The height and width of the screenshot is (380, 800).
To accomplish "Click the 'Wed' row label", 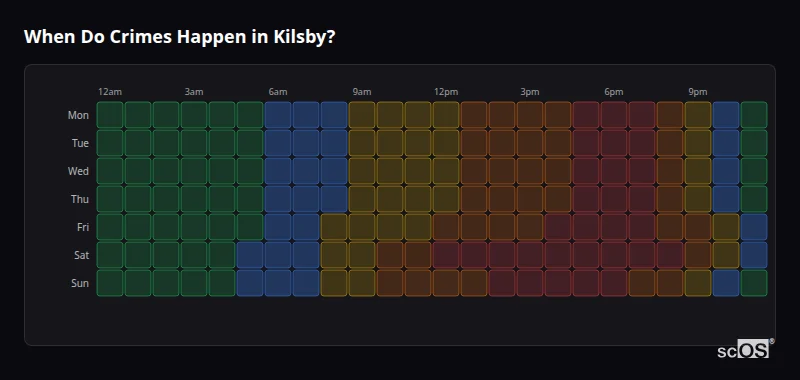I will 78,171.
